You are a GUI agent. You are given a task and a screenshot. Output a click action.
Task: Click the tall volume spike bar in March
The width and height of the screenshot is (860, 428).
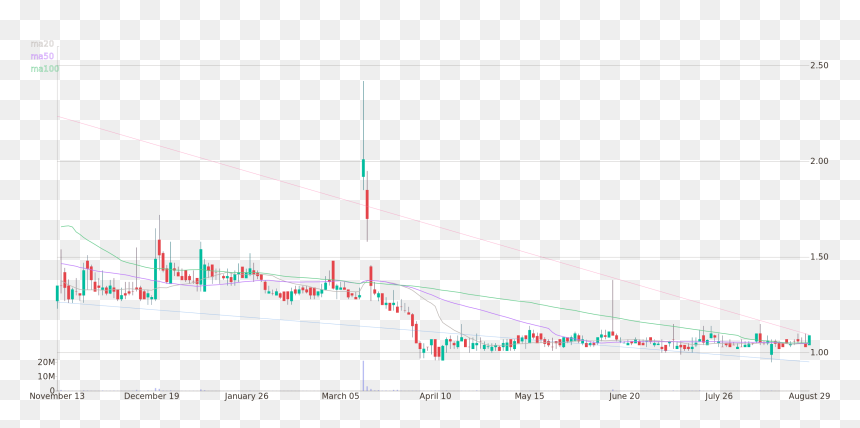(x=363, y=376)
